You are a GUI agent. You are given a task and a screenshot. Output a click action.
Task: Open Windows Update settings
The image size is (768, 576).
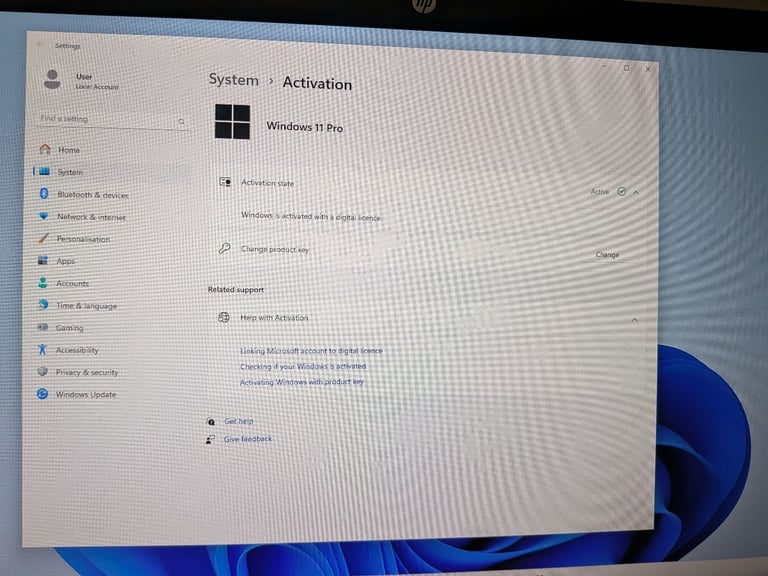click(86, 394)
